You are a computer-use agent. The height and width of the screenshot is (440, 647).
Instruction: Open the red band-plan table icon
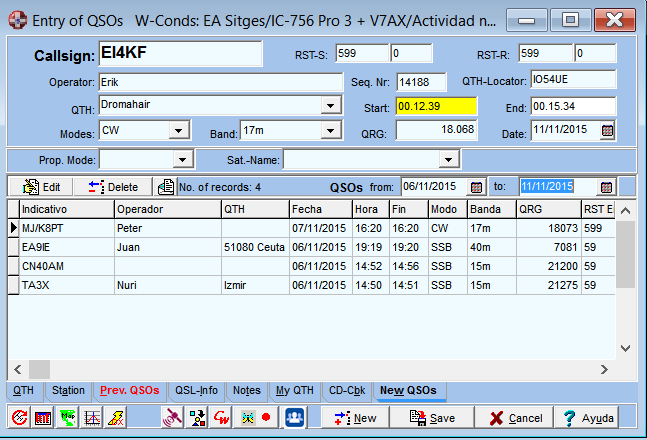[43, 418]
